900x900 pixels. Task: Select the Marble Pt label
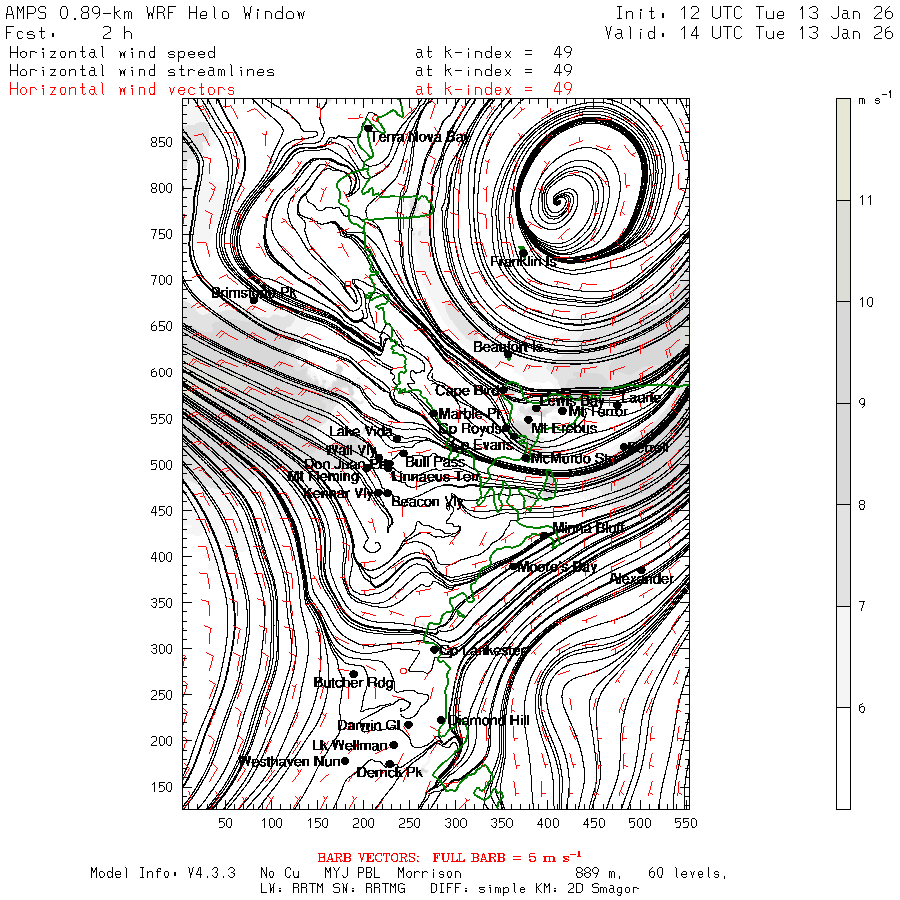pyautogui.click(x=471, y=413)
